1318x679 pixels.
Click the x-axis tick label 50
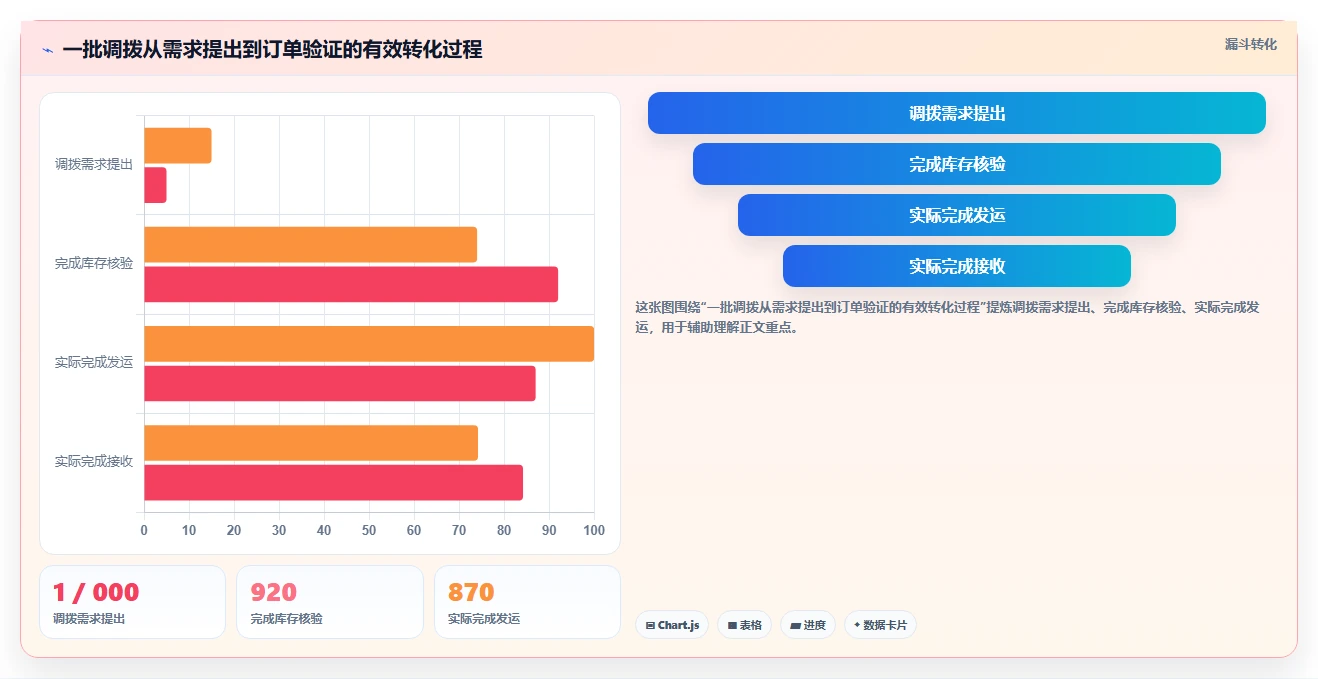[x=369, y=531]
